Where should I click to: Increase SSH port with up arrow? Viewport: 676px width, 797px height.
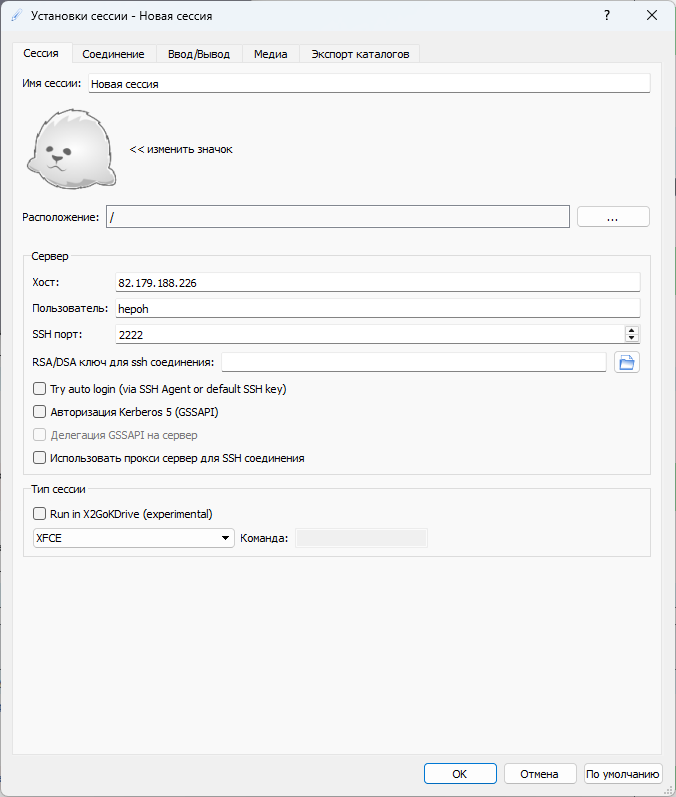(x=631, y=330)
